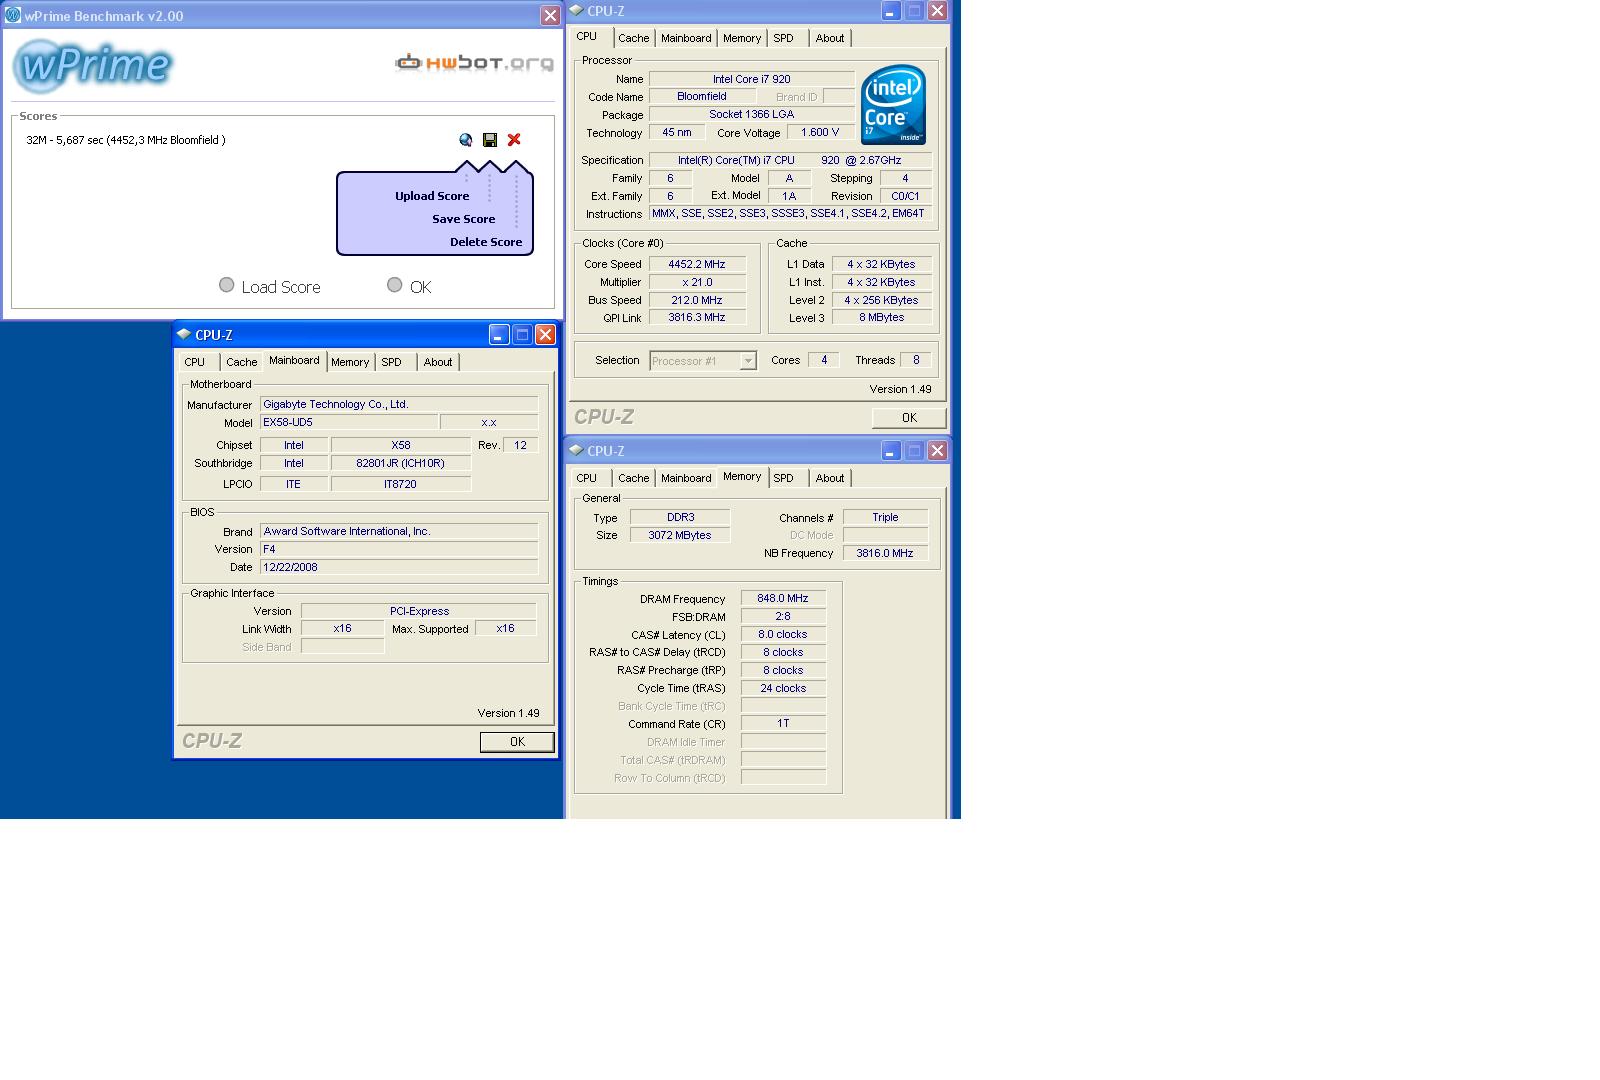The width and height of the screenshot is (1600, 1080).
Task: Click OK button in CPU-Z CPU window
Action: click(x=909, y=418)
